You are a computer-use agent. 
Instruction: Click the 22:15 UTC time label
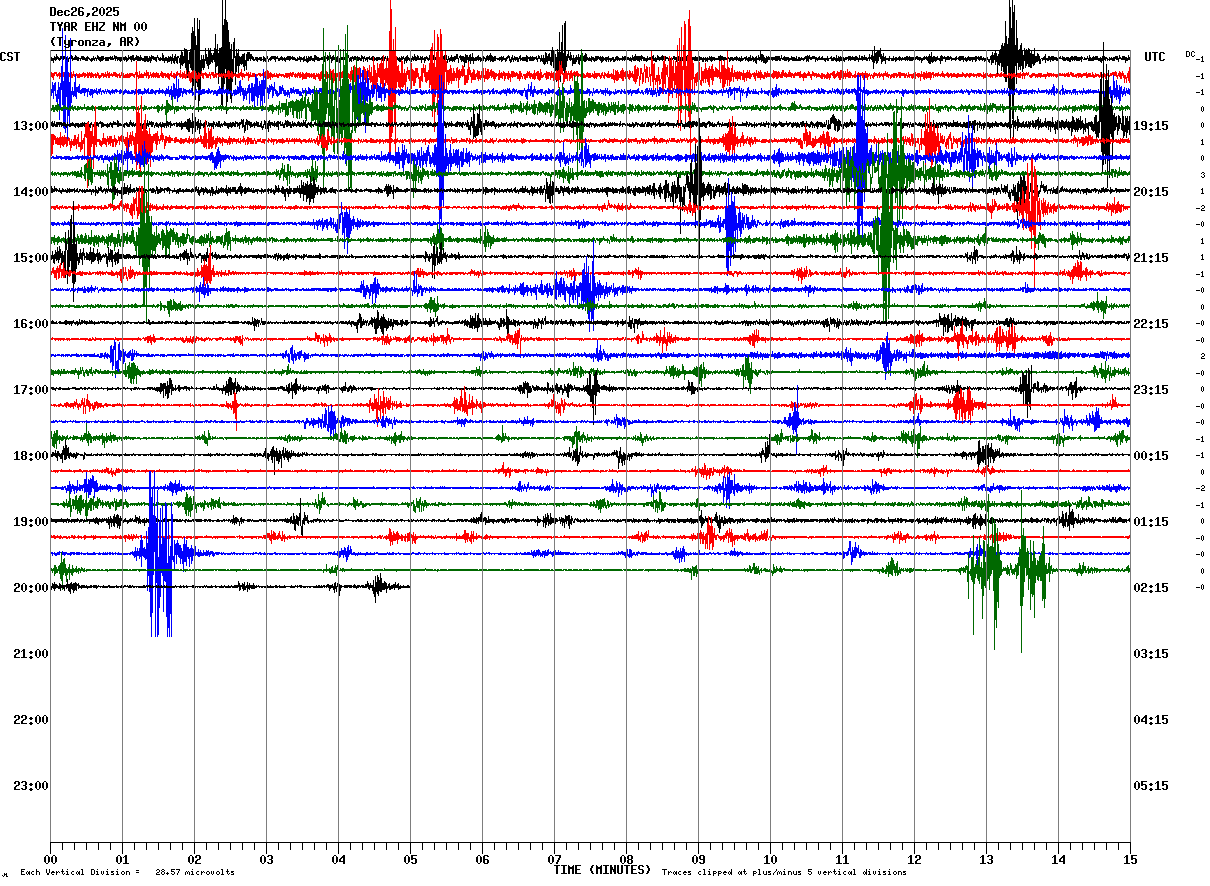(1151, 324)
